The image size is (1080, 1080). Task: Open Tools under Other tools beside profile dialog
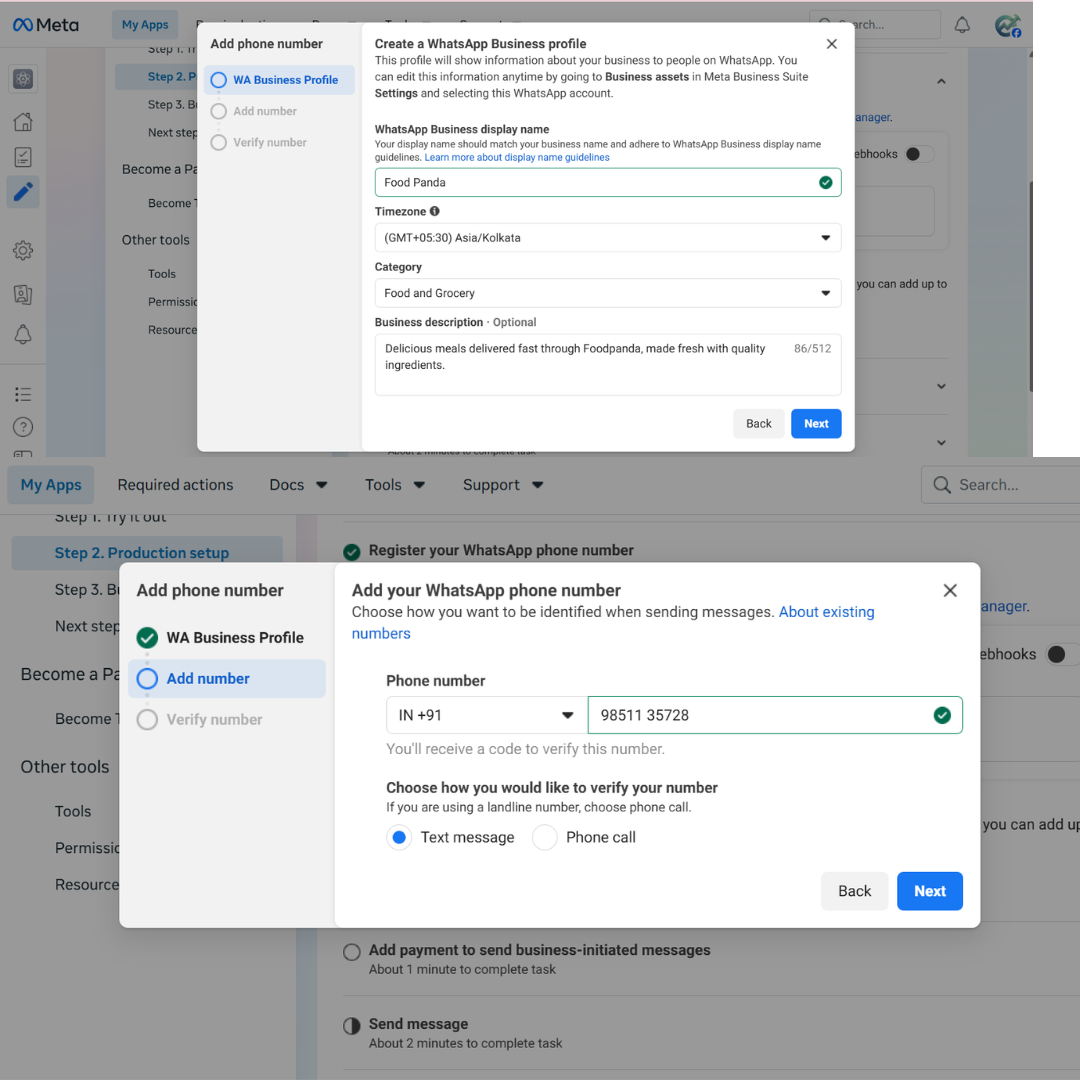click(x=162, y=274)
